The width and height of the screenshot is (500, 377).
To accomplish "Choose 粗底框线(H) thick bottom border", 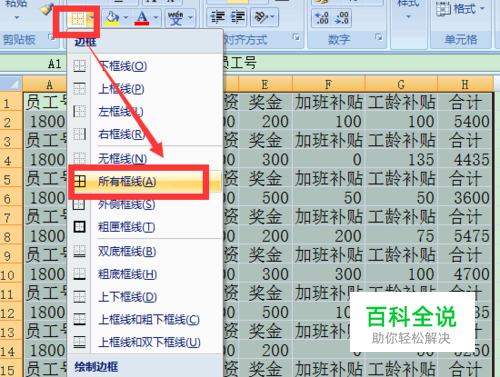I will [145, 274].
